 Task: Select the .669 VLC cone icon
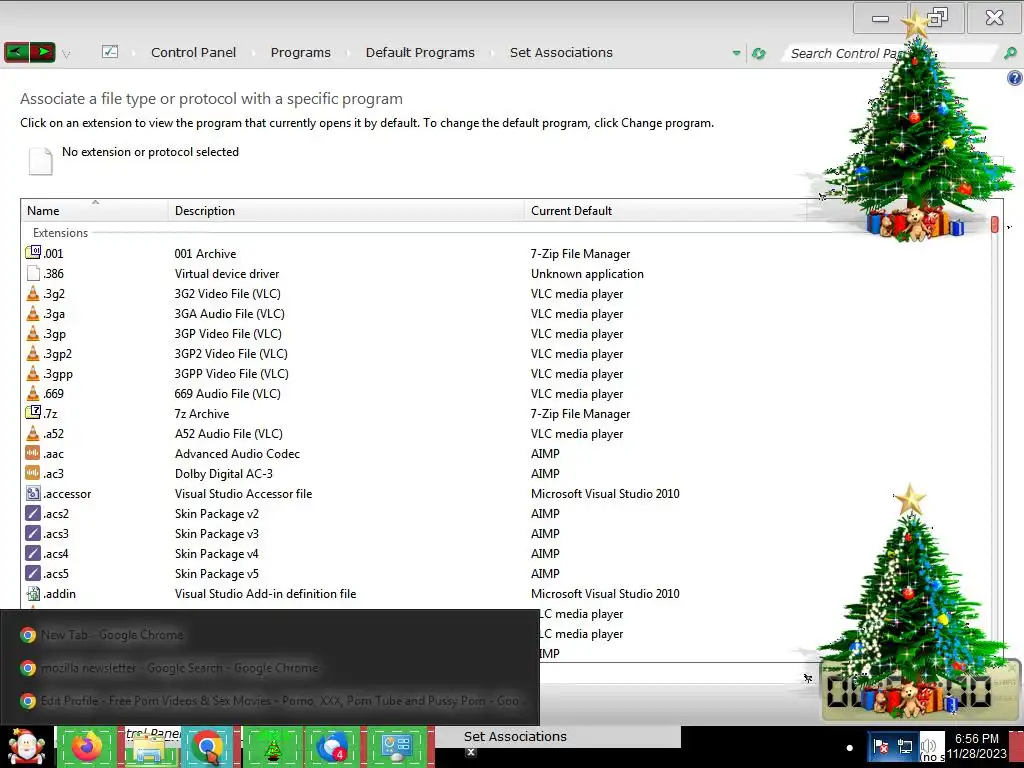33,393
